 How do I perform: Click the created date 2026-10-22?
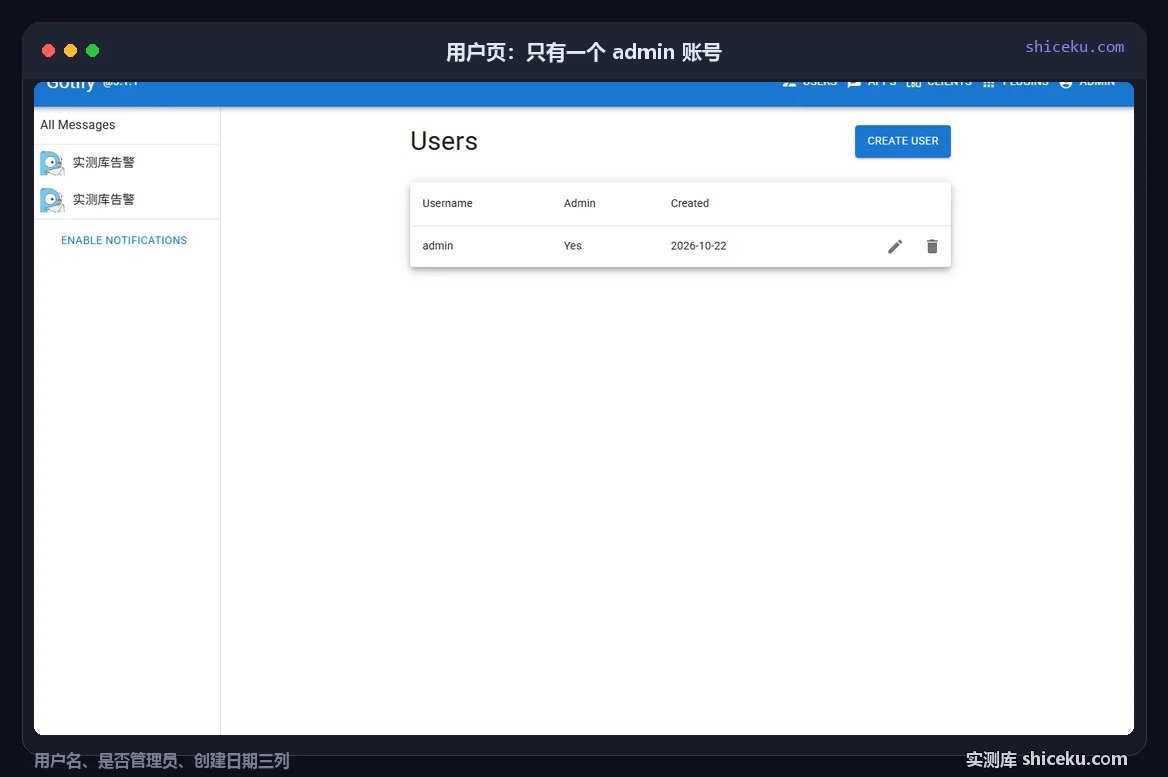pyautogui.click(x=698, y=246)
